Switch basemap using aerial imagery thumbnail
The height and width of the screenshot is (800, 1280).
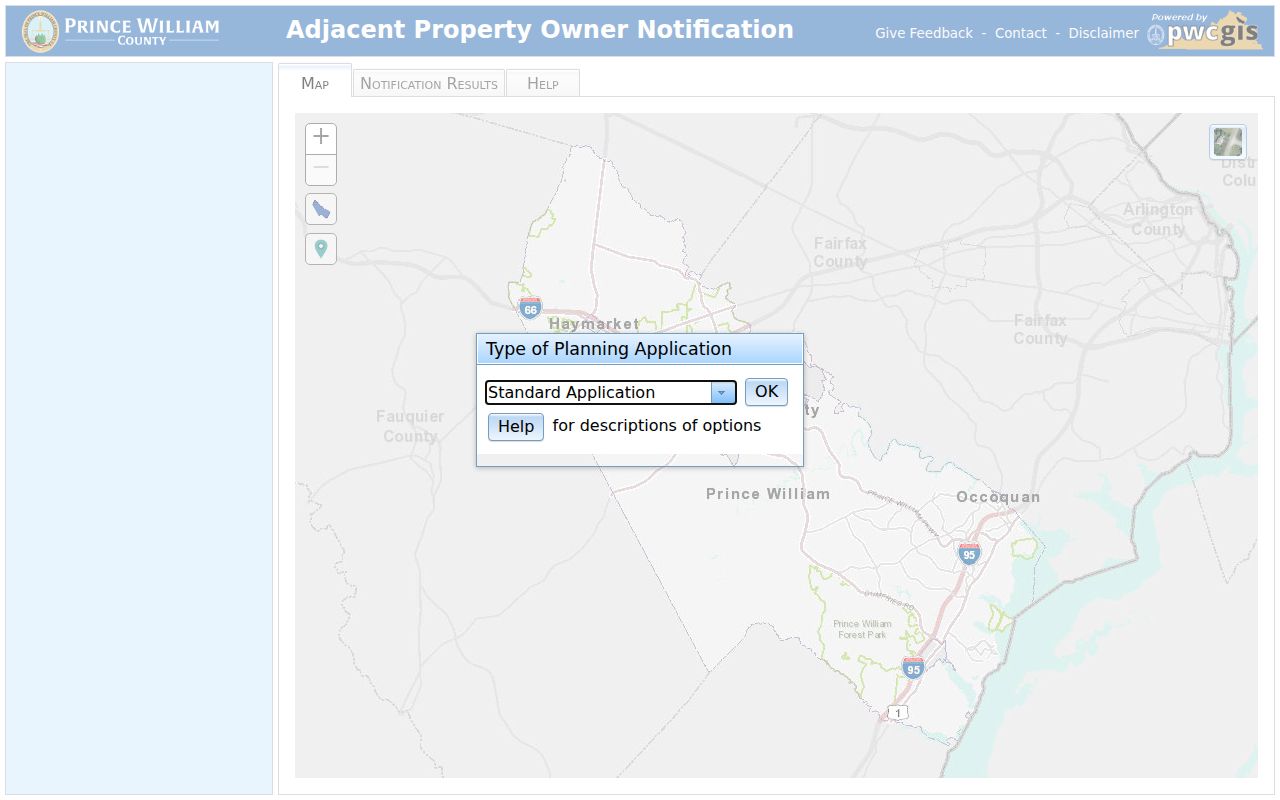[1228, 142]
